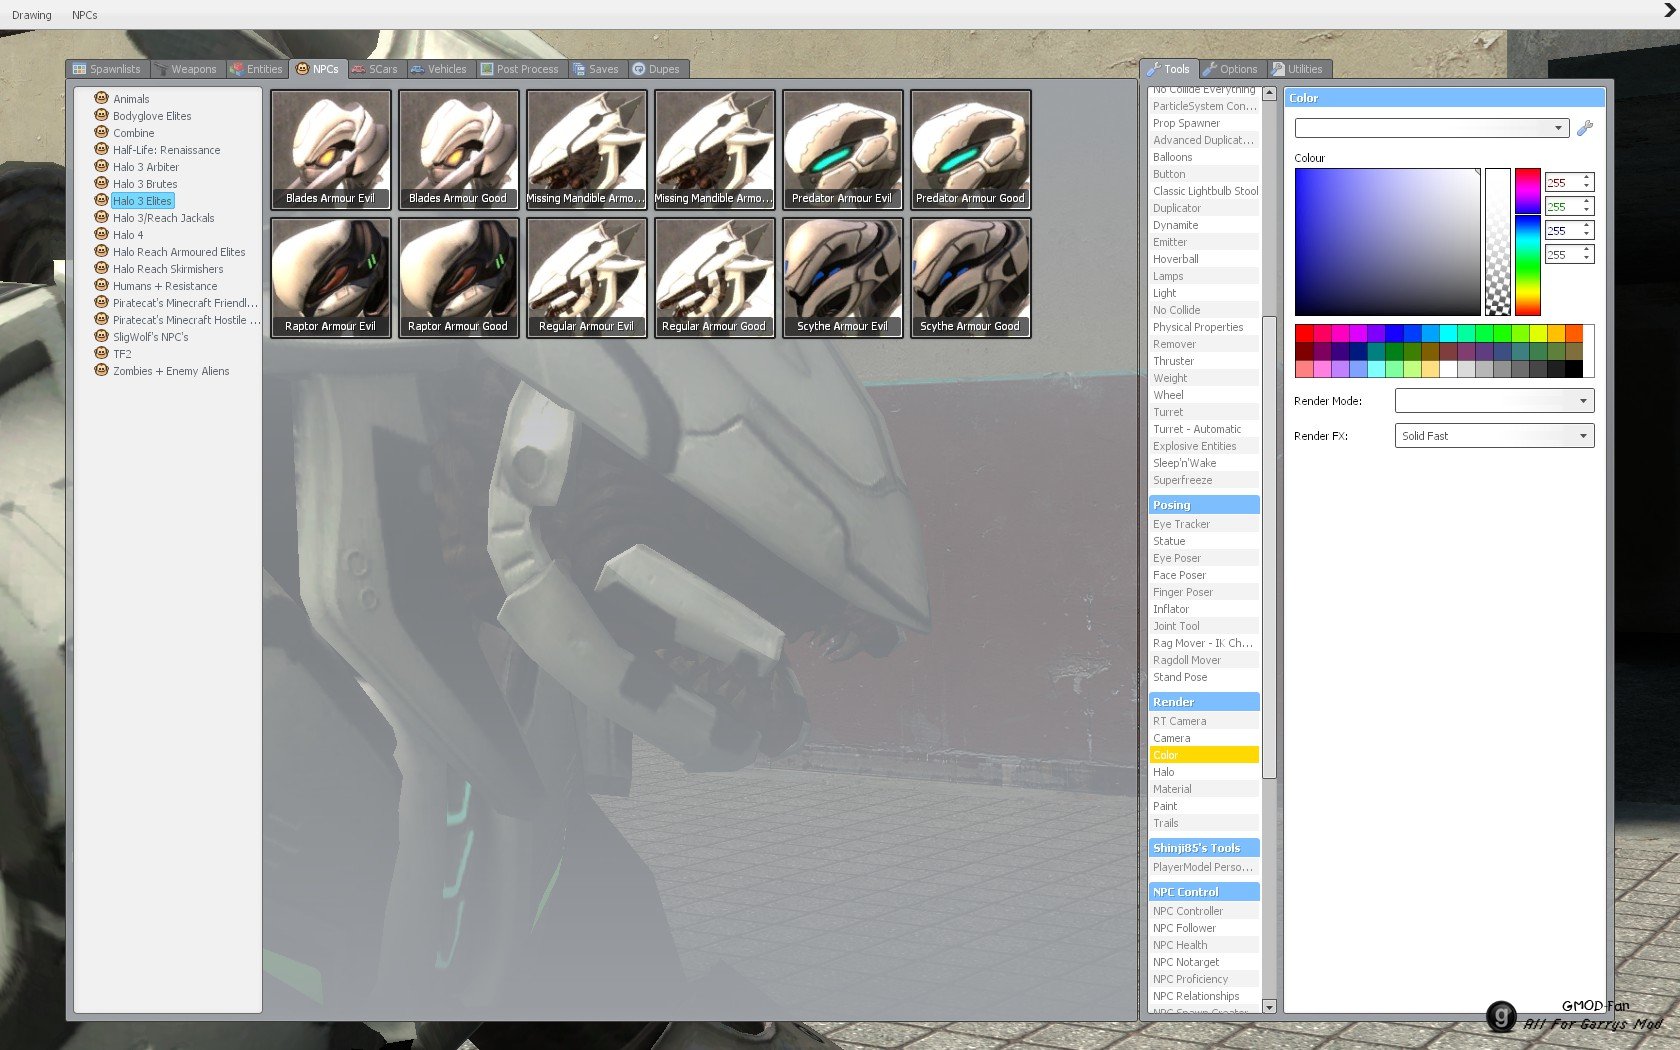Open the Render Mode dropdown
1680x1050 pixels.
[1494, 401]
